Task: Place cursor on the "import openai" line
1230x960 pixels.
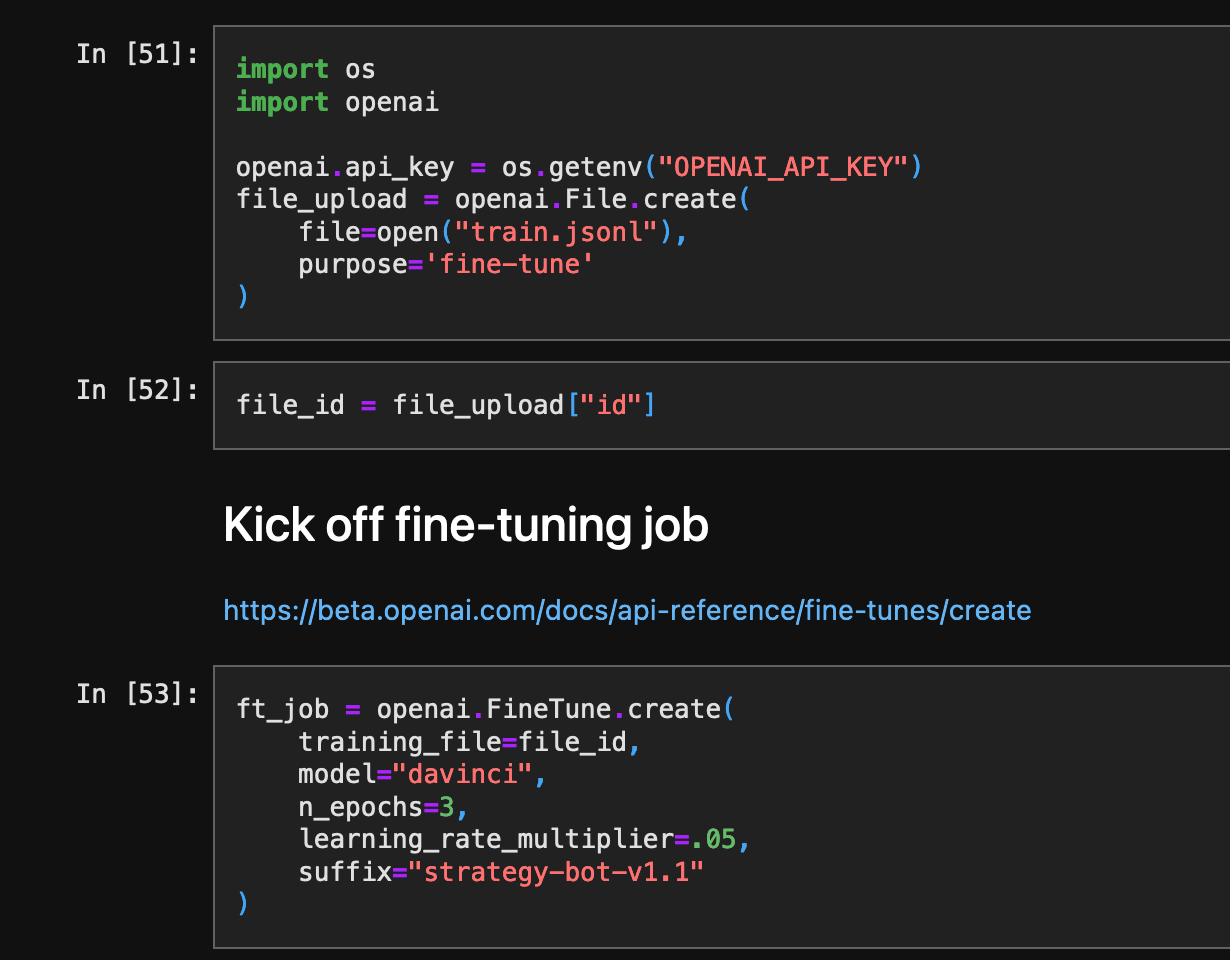Action: click(337, 102)
